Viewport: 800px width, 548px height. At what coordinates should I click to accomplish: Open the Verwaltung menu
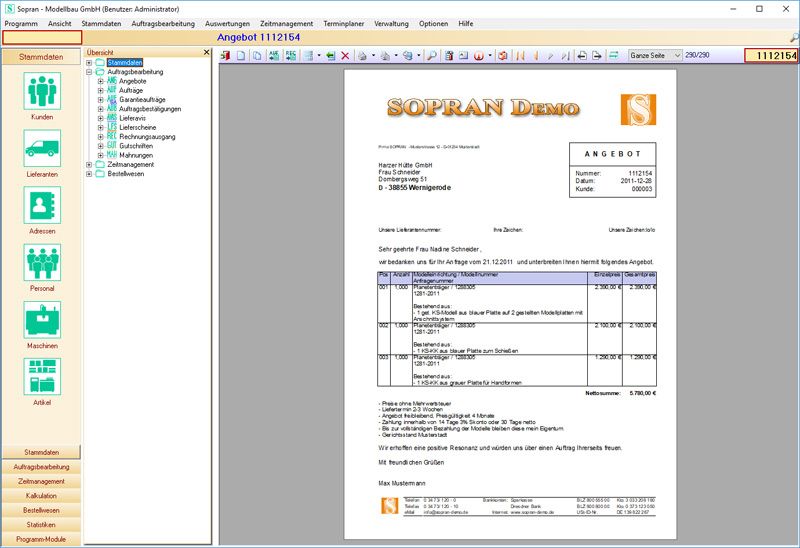391,23
